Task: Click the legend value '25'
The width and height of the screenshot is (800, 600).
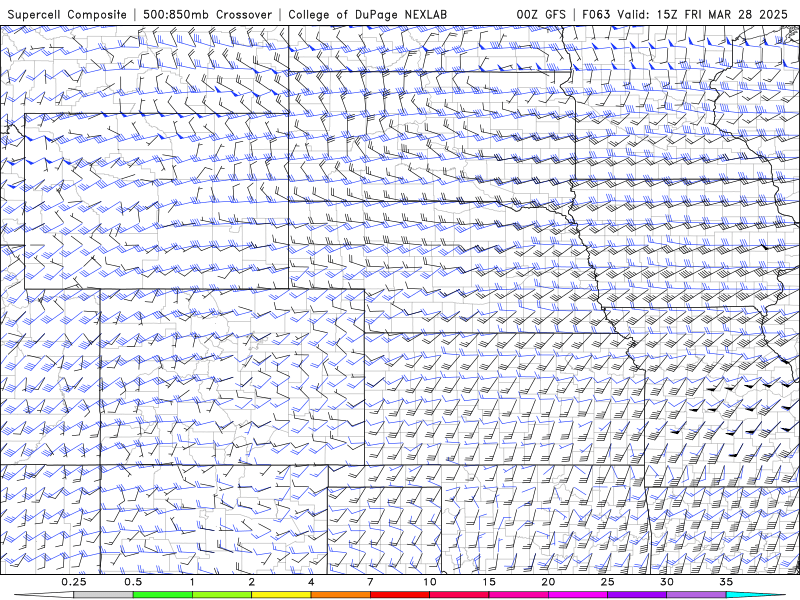Action: [x=607, y=582]
